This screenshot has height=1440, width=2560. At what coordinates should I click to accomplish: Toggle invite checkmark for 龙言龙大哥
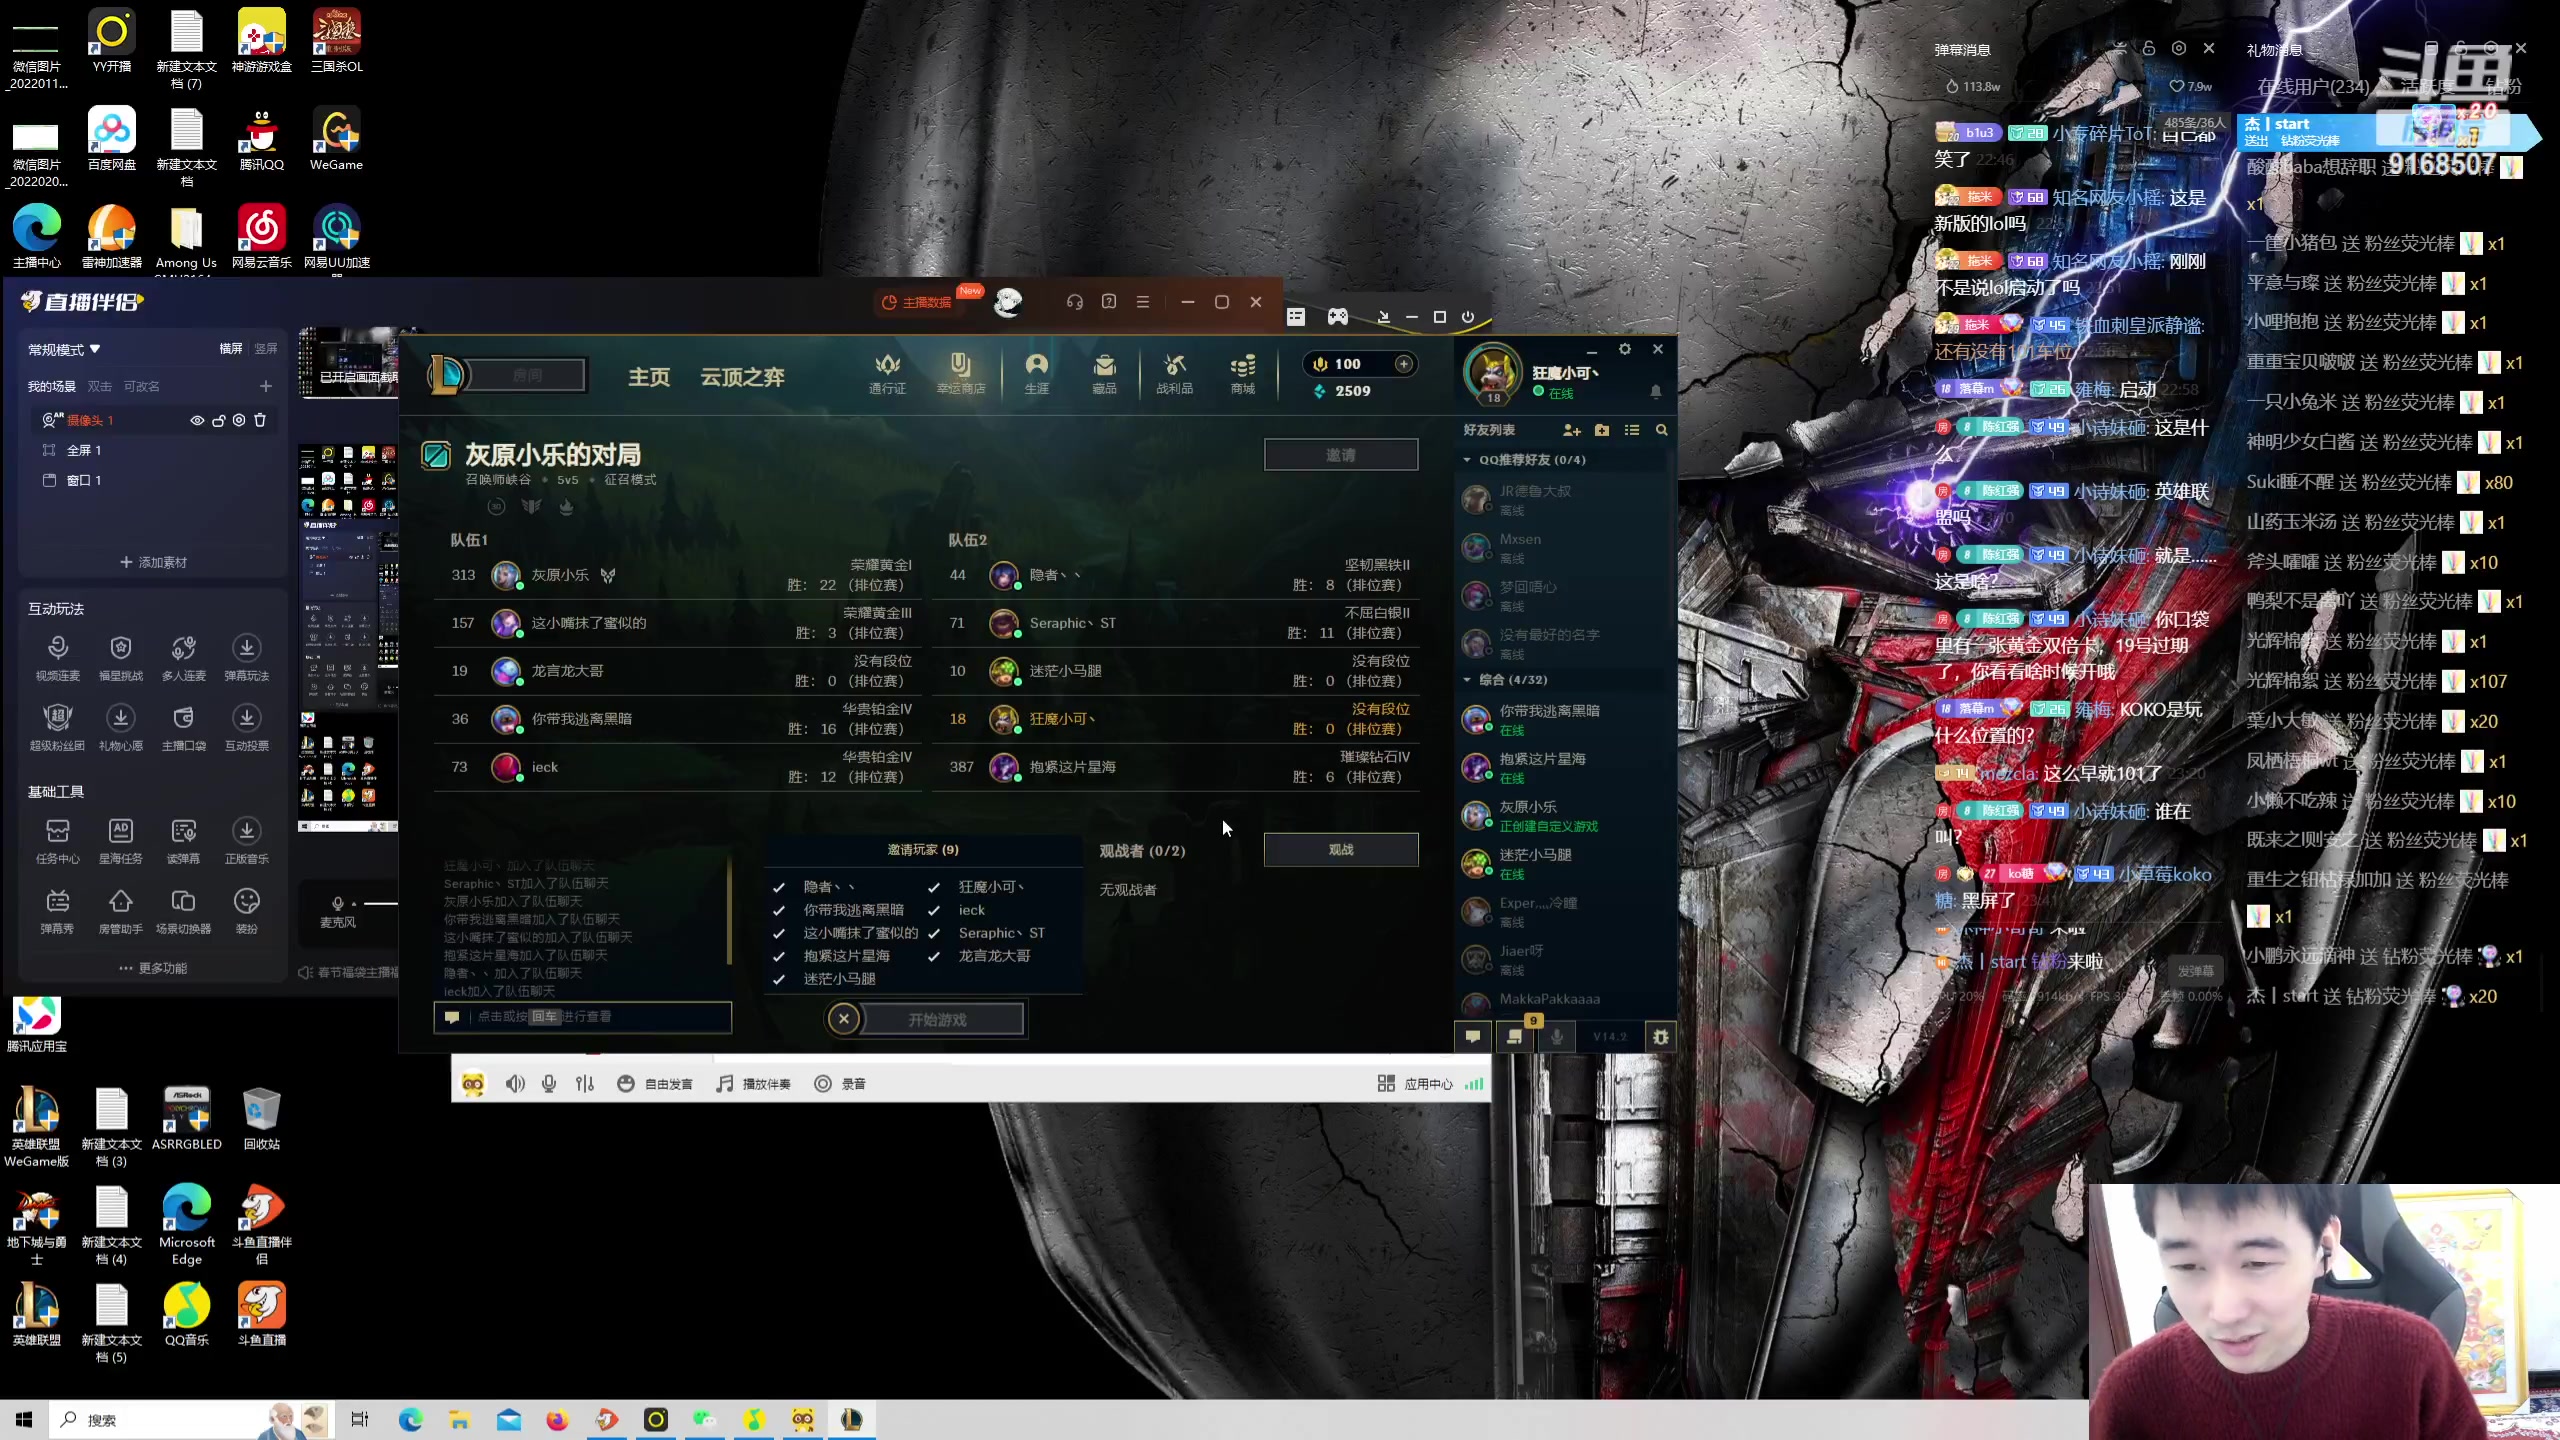pos(934,956)
